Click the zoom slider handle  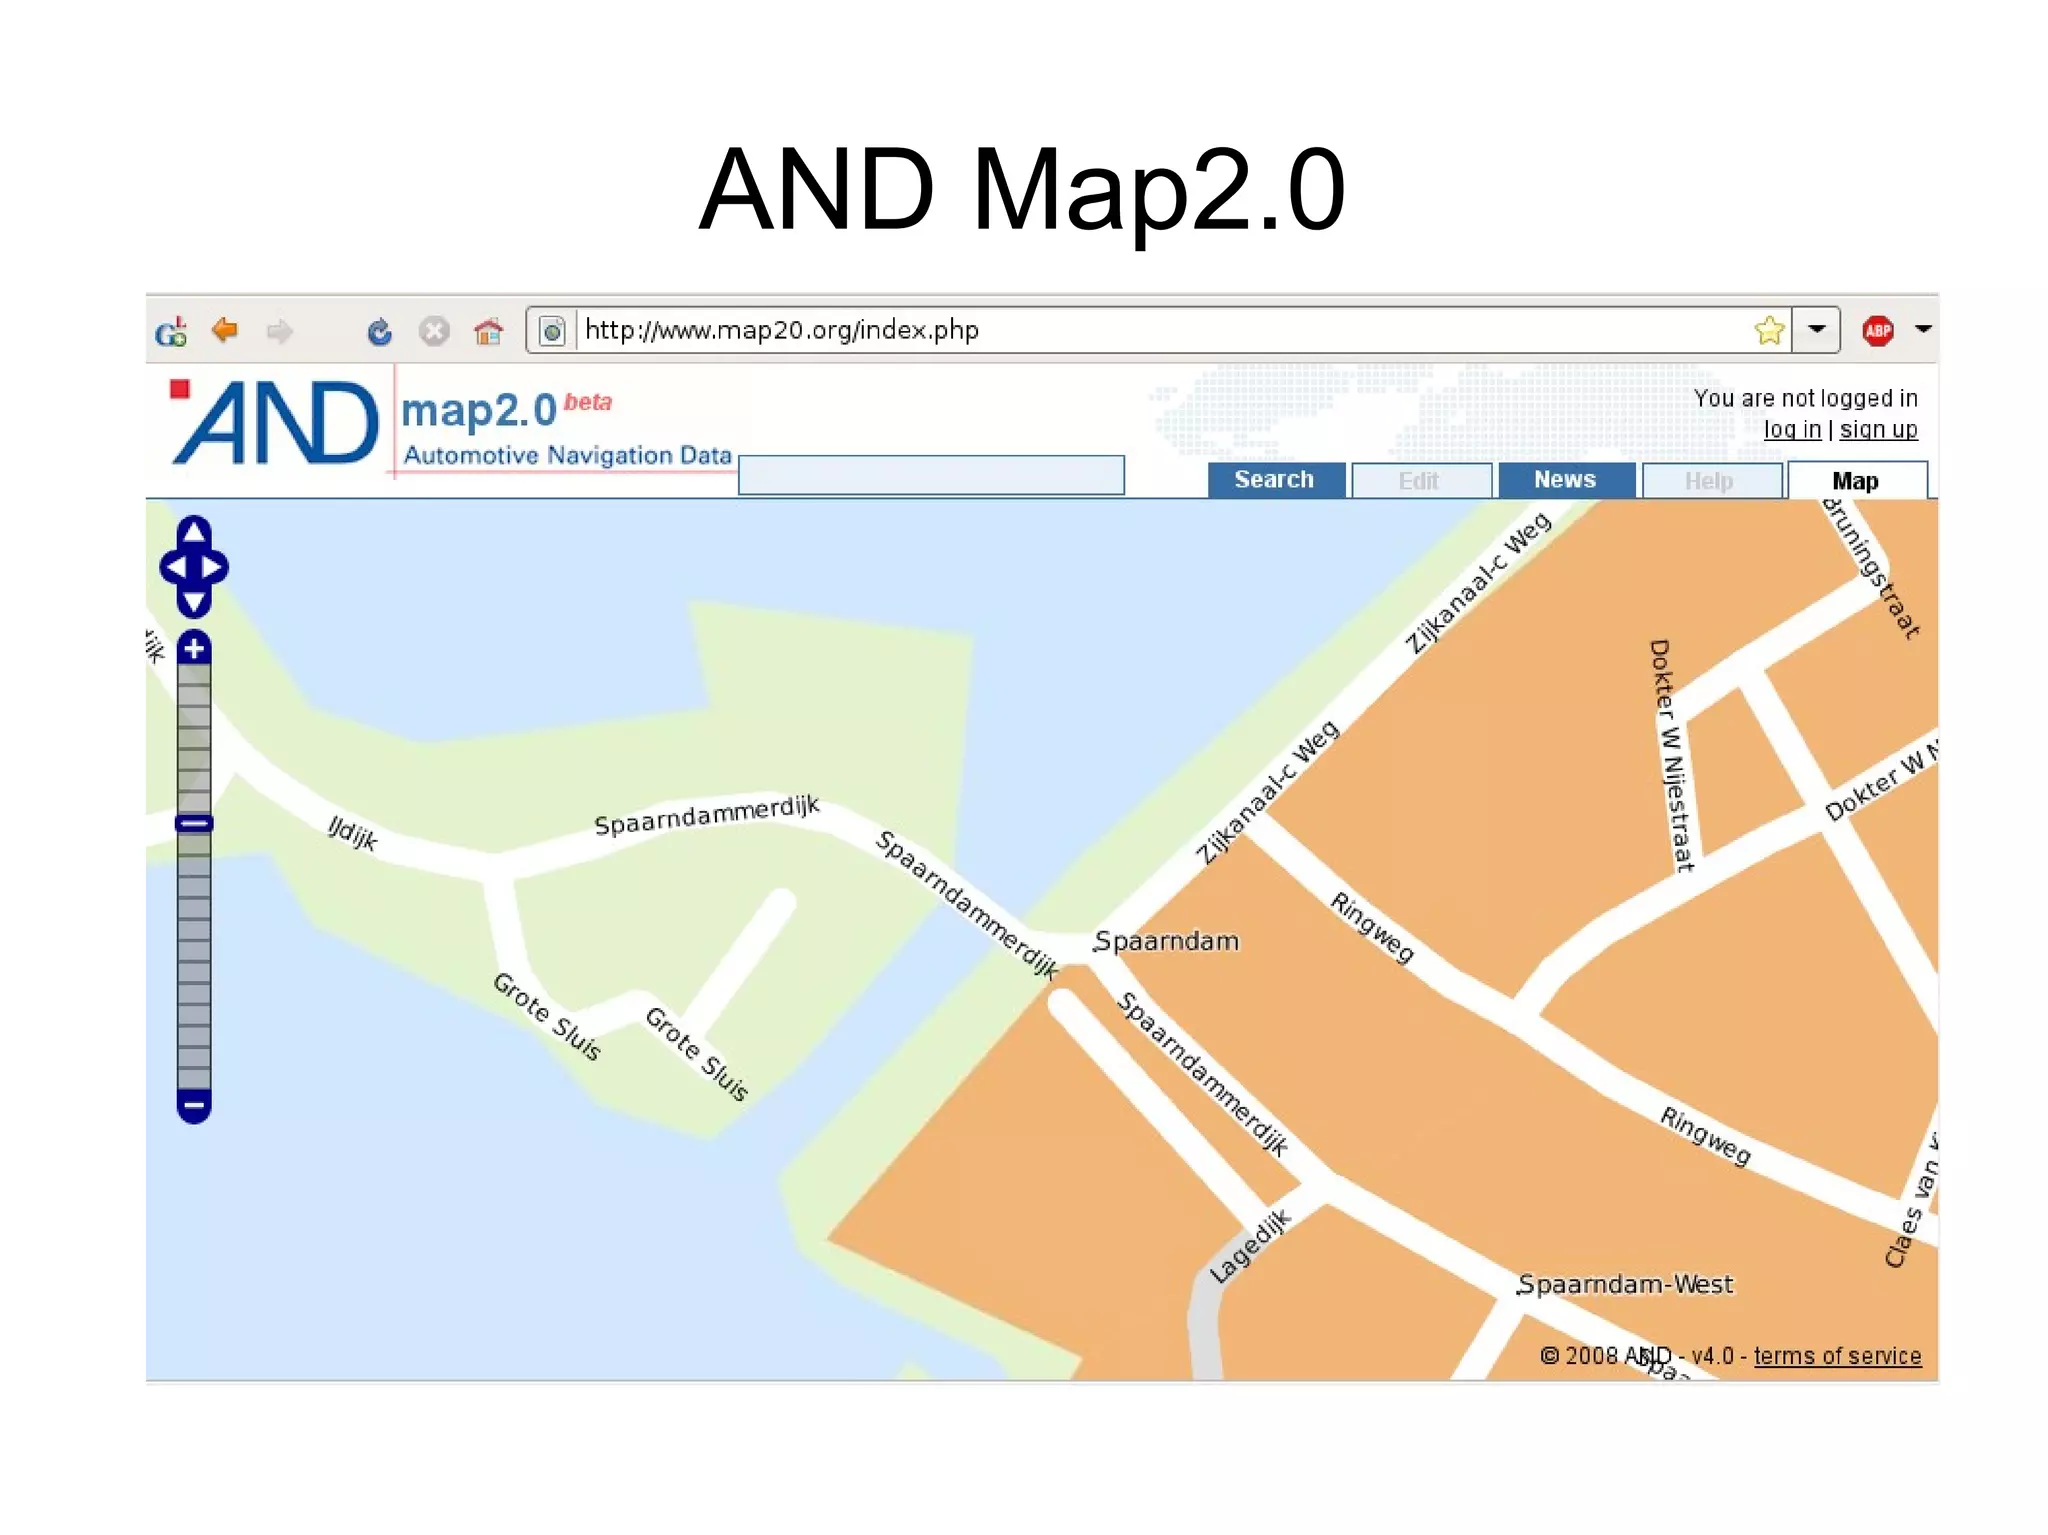click(x=194, y=824)
